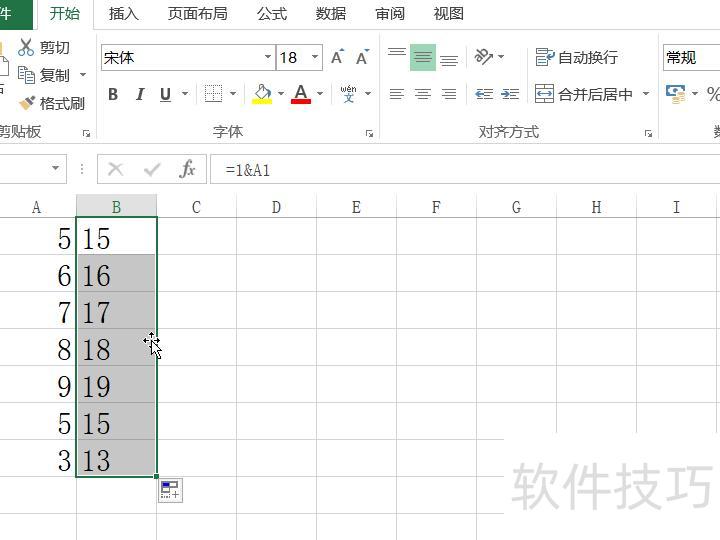Screen dimensions: 720x540
Task: Click the Copy icon
Action: pyautogui.click(x=26, y=75)
